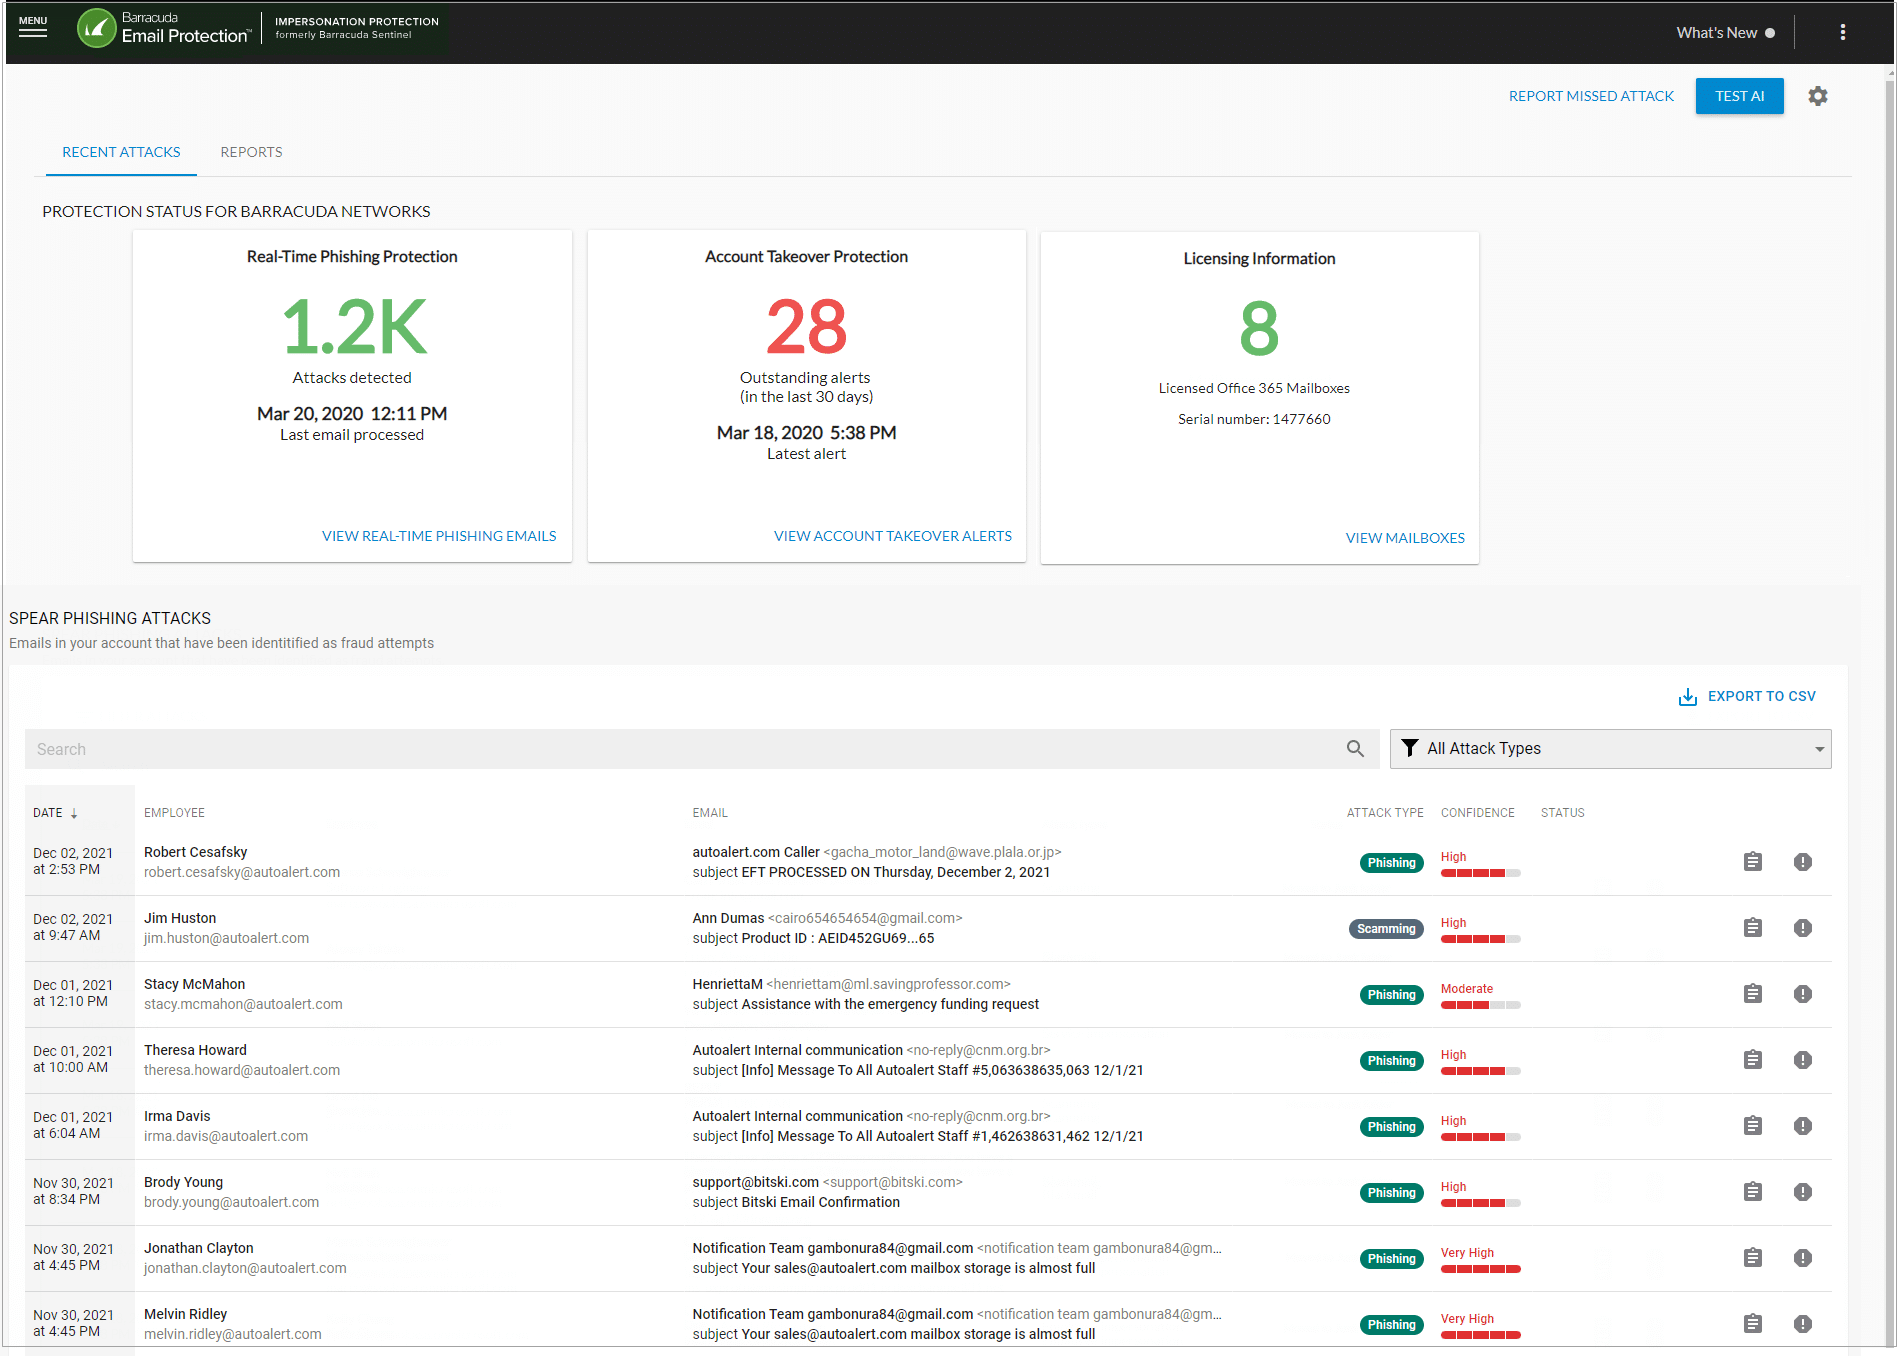Screen dimensions: 1903x1356
Task: Open VIEW ACCOUNT TAKEOVER ALERTS link
Action: point(892,536)
